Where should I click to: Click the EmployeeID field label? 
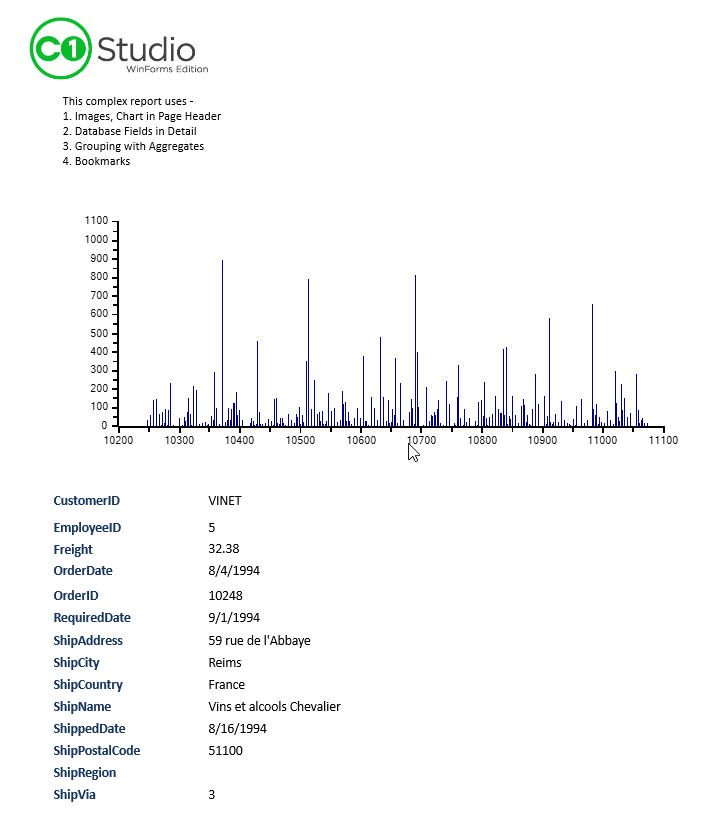(87, 527)
